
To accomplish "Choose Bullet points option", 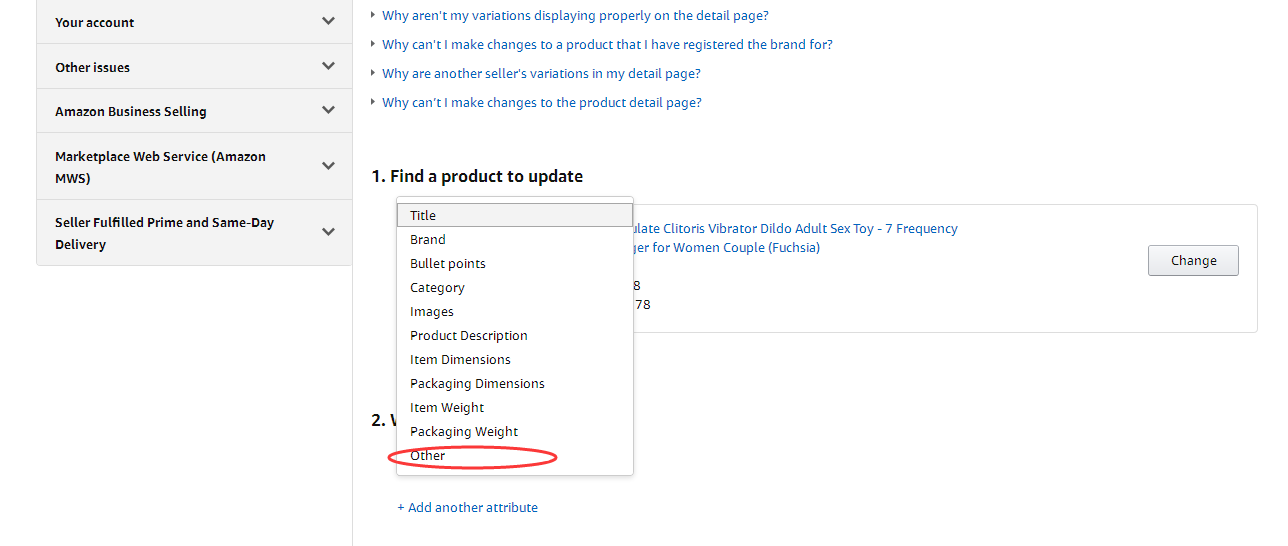I will [448, 263].
